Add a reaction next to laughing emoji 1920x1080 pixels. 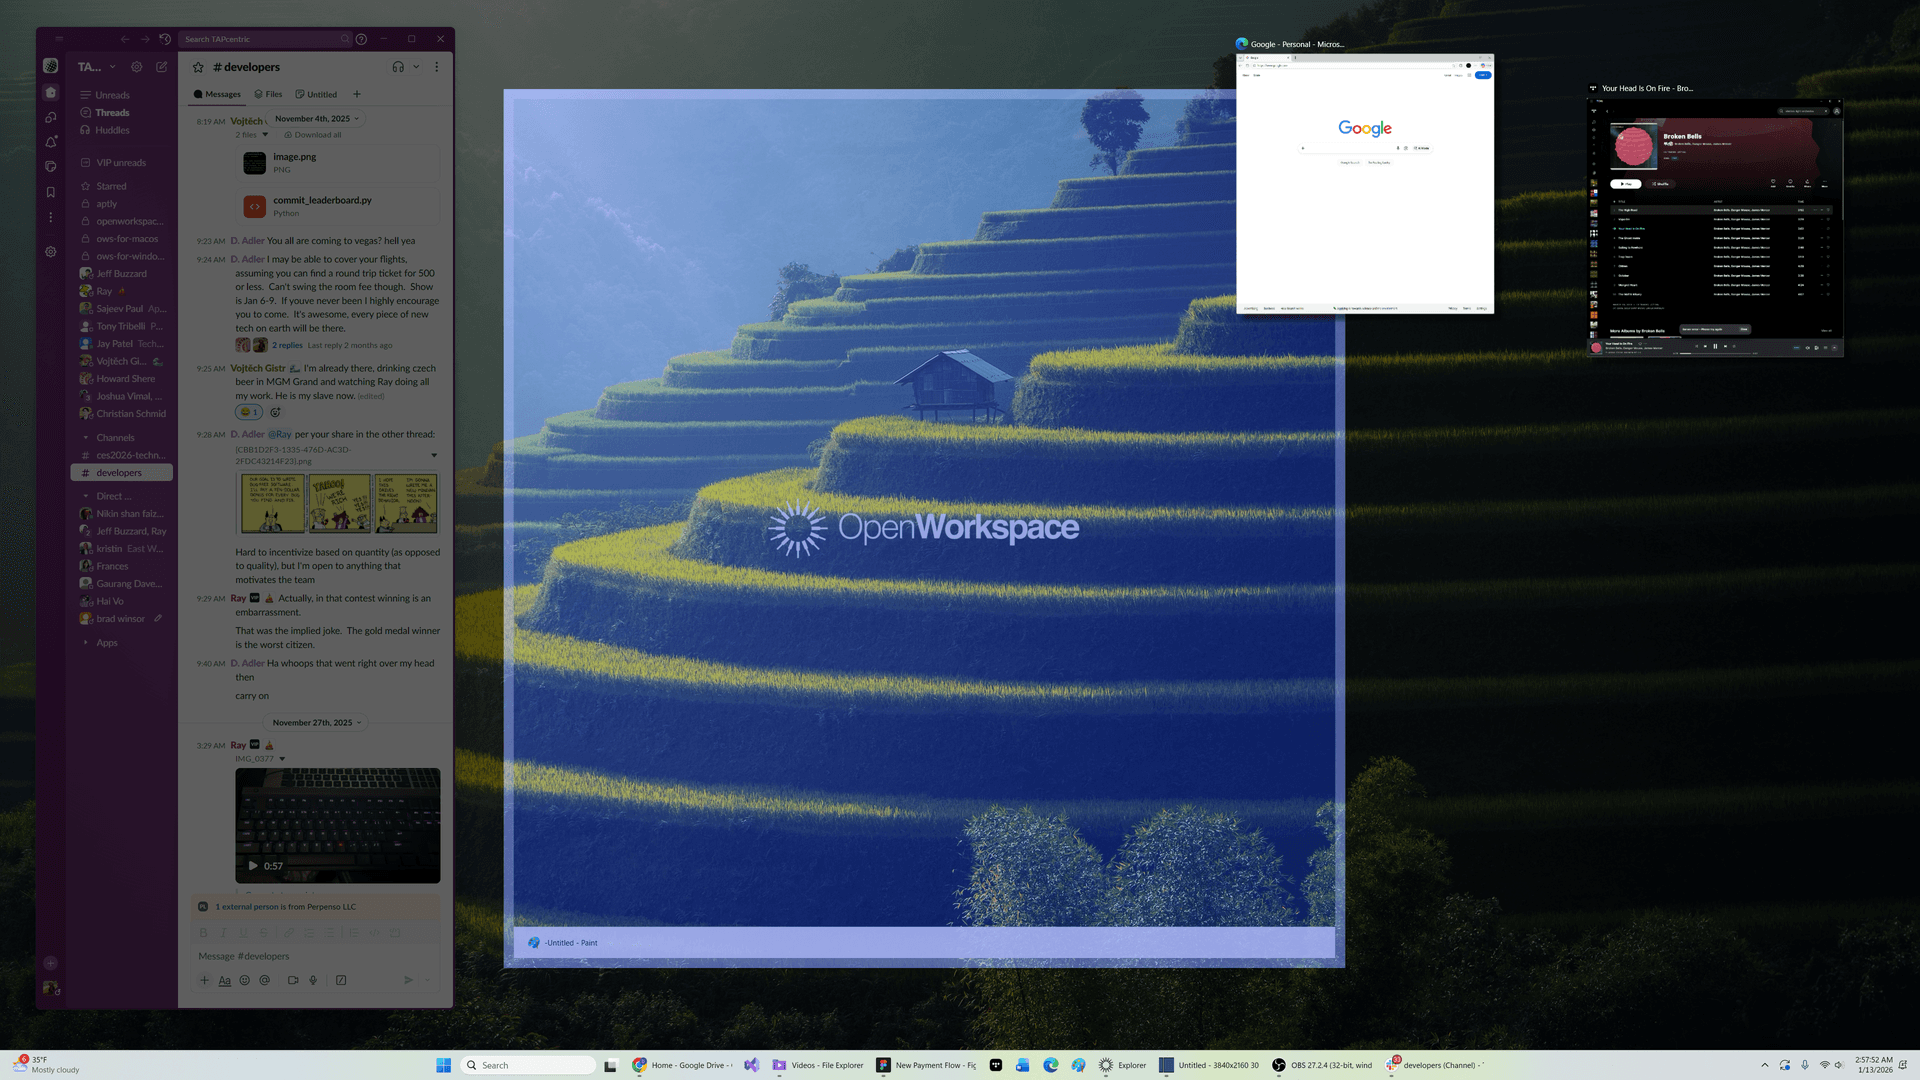point(275,412)
